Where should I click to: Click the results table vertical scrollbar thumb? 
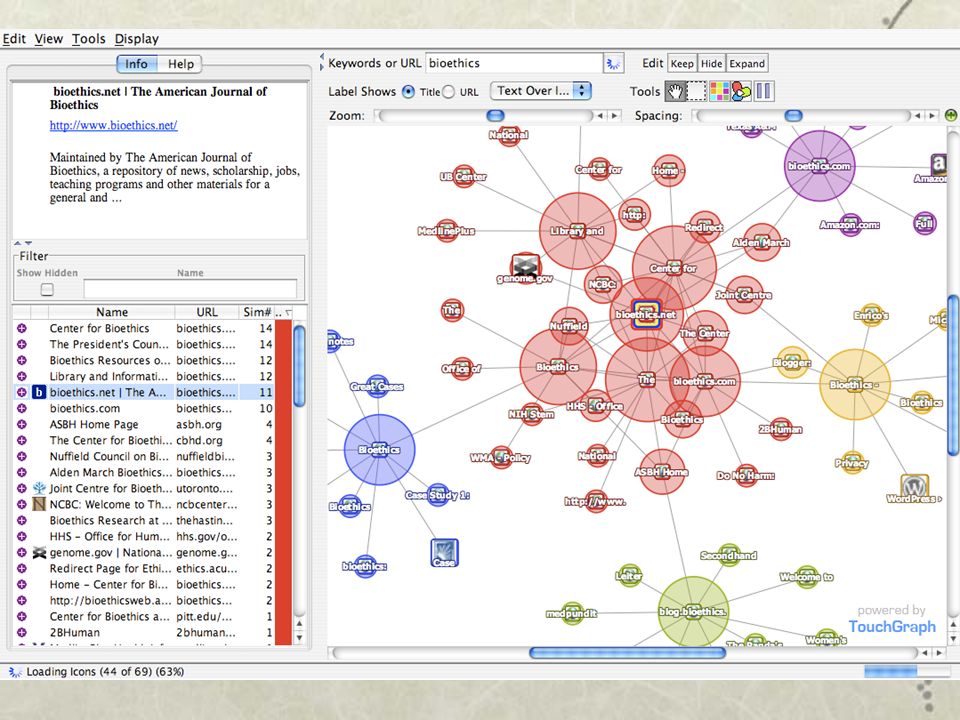[x=299, y=367]
